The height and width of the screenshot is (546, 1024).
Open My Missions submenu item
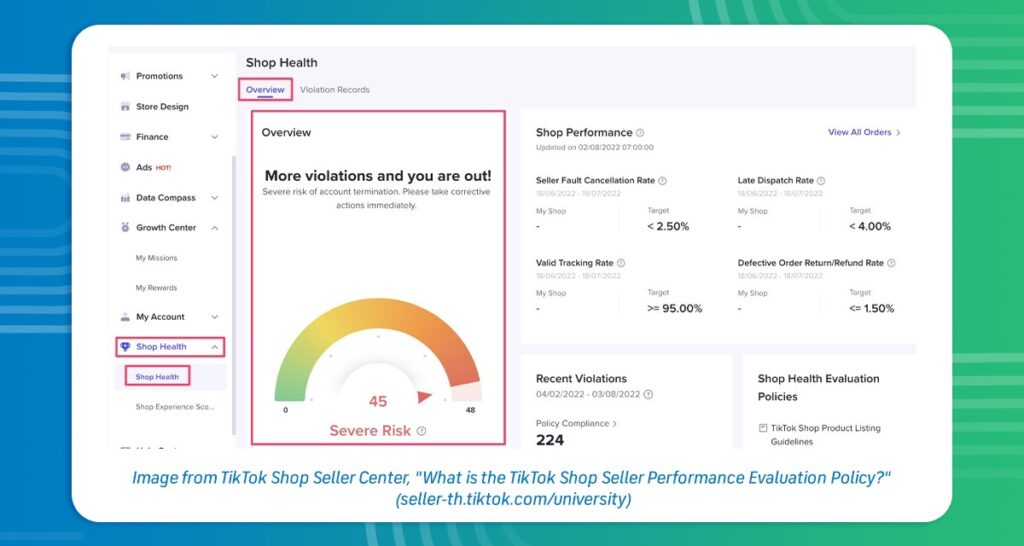point(157,258)
